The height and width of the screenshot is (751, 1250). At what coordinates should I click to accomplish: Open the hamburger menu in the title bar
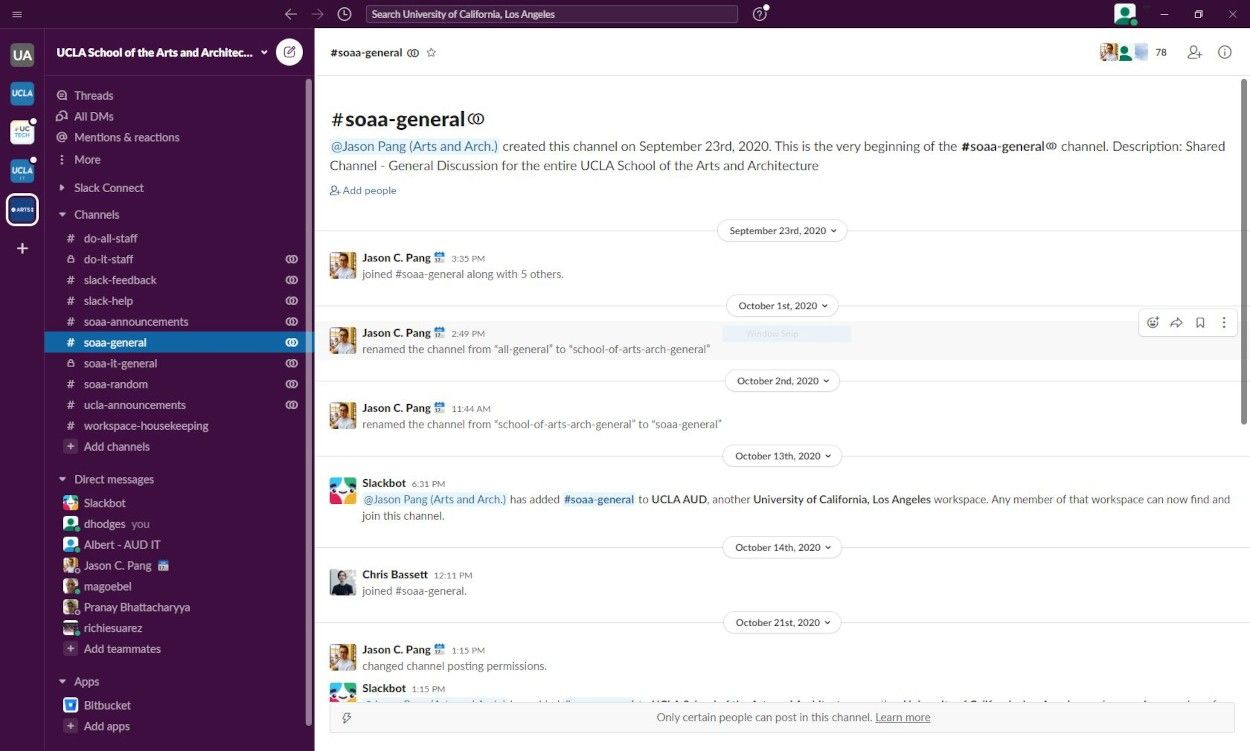tap(17, 14)
